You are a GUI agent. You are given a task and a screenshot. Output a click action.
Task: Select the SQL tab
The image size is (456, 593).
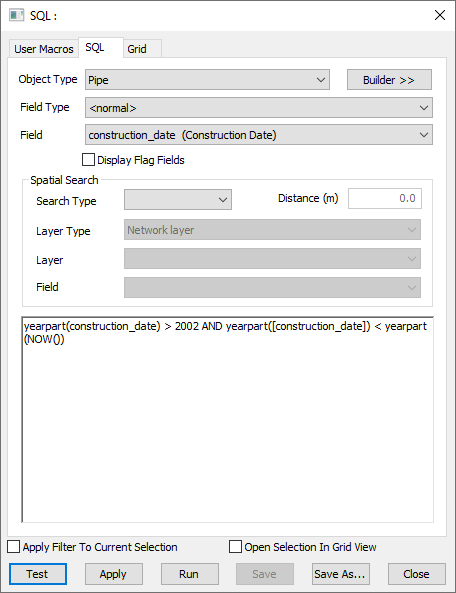101,48
